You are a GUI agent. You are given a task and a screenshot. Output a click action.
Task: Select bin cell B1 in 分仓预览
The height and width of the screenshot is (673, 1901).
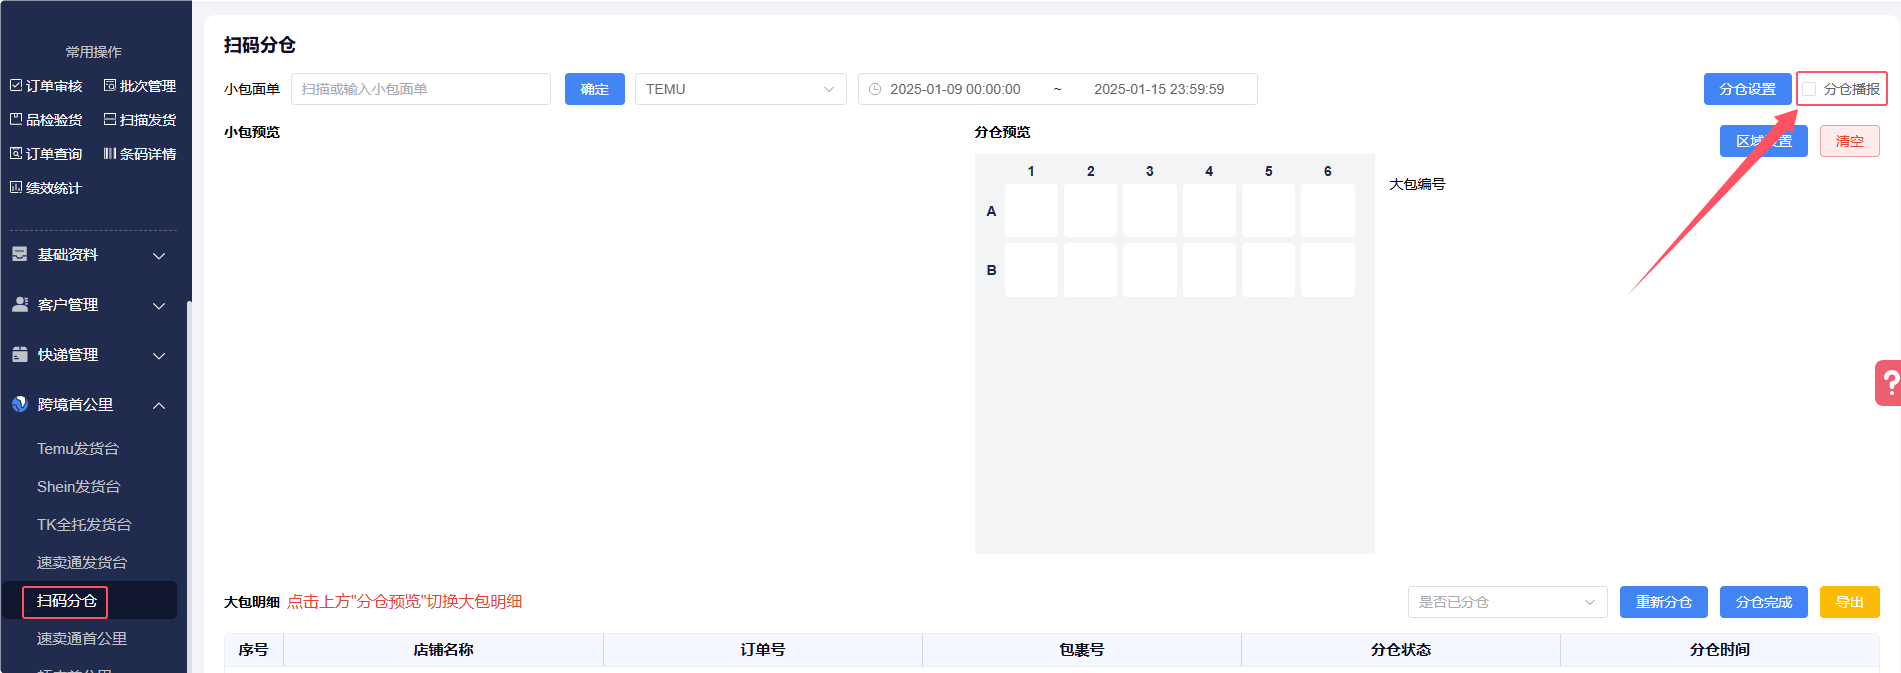1031,270
